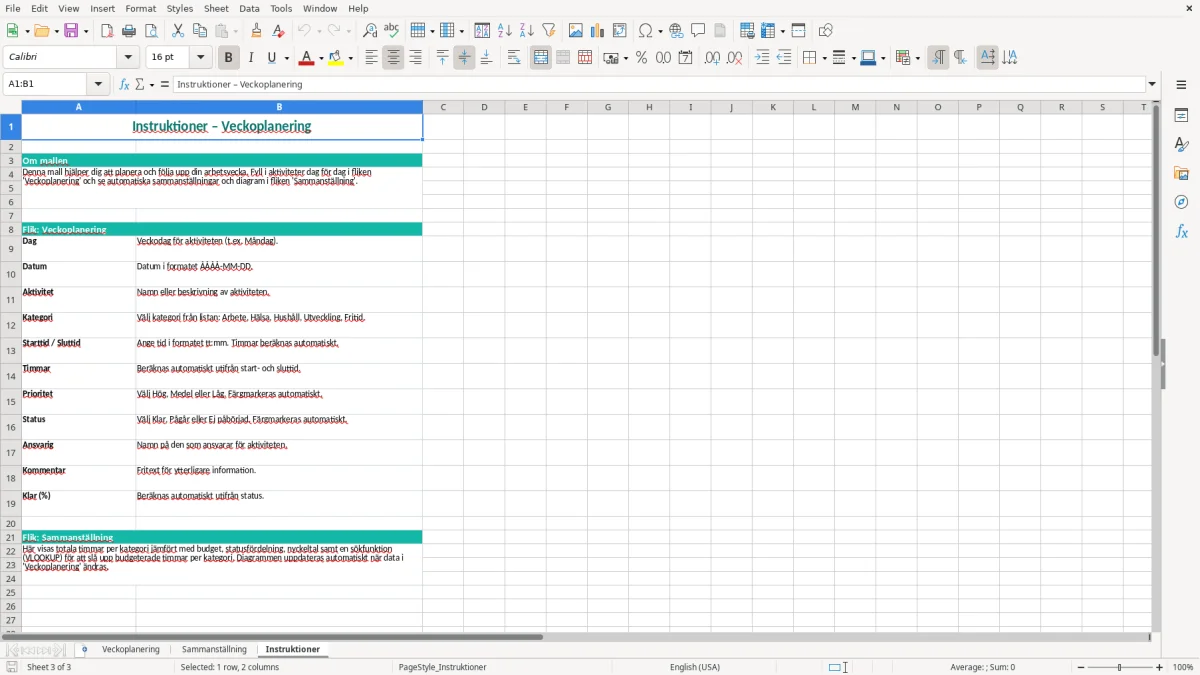Image resolution: width=1200 pixels, height=675 pixels.
Task: Click the language status English (USA)
Action: point(694,667)
